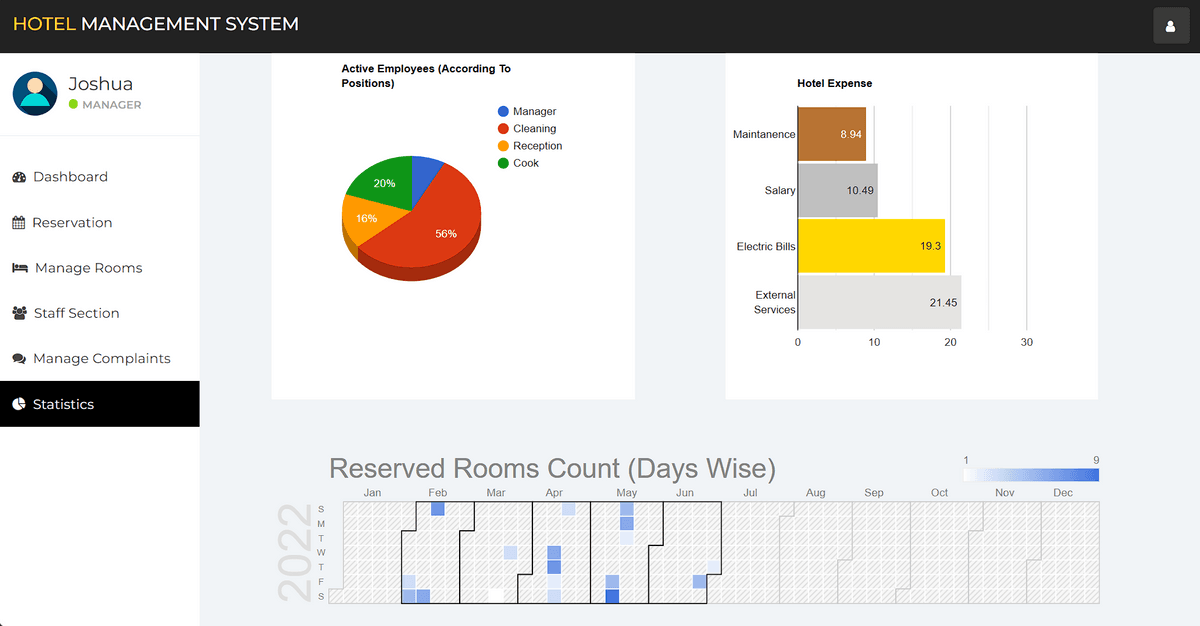This screenshot has height=626, width=1200.
Task: Click the Staff Section people icon
Action: (x=19, y=313)
